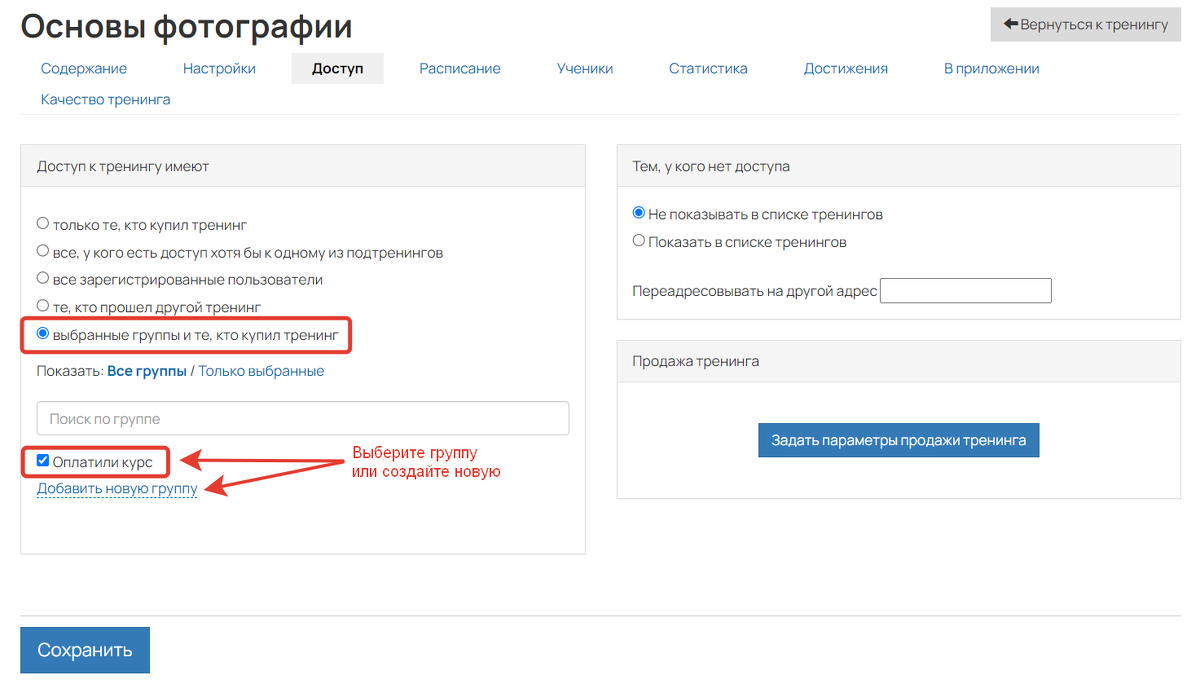1200x684 pixels.
Task: Select 'Показать в списке тренингов' radio
Action: (639, 241)
